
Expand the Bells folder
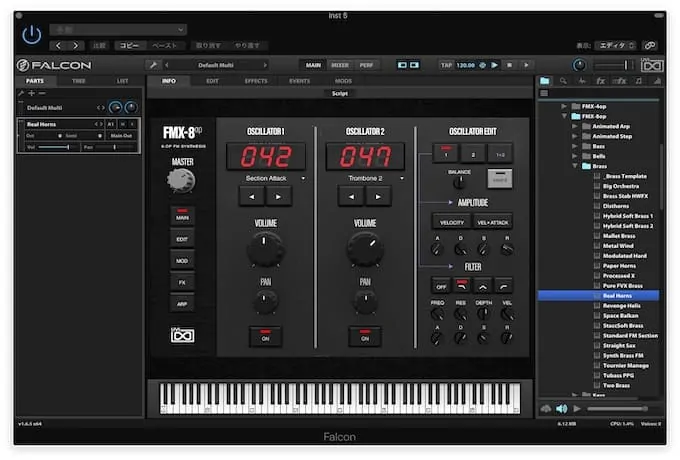(574, 156)
